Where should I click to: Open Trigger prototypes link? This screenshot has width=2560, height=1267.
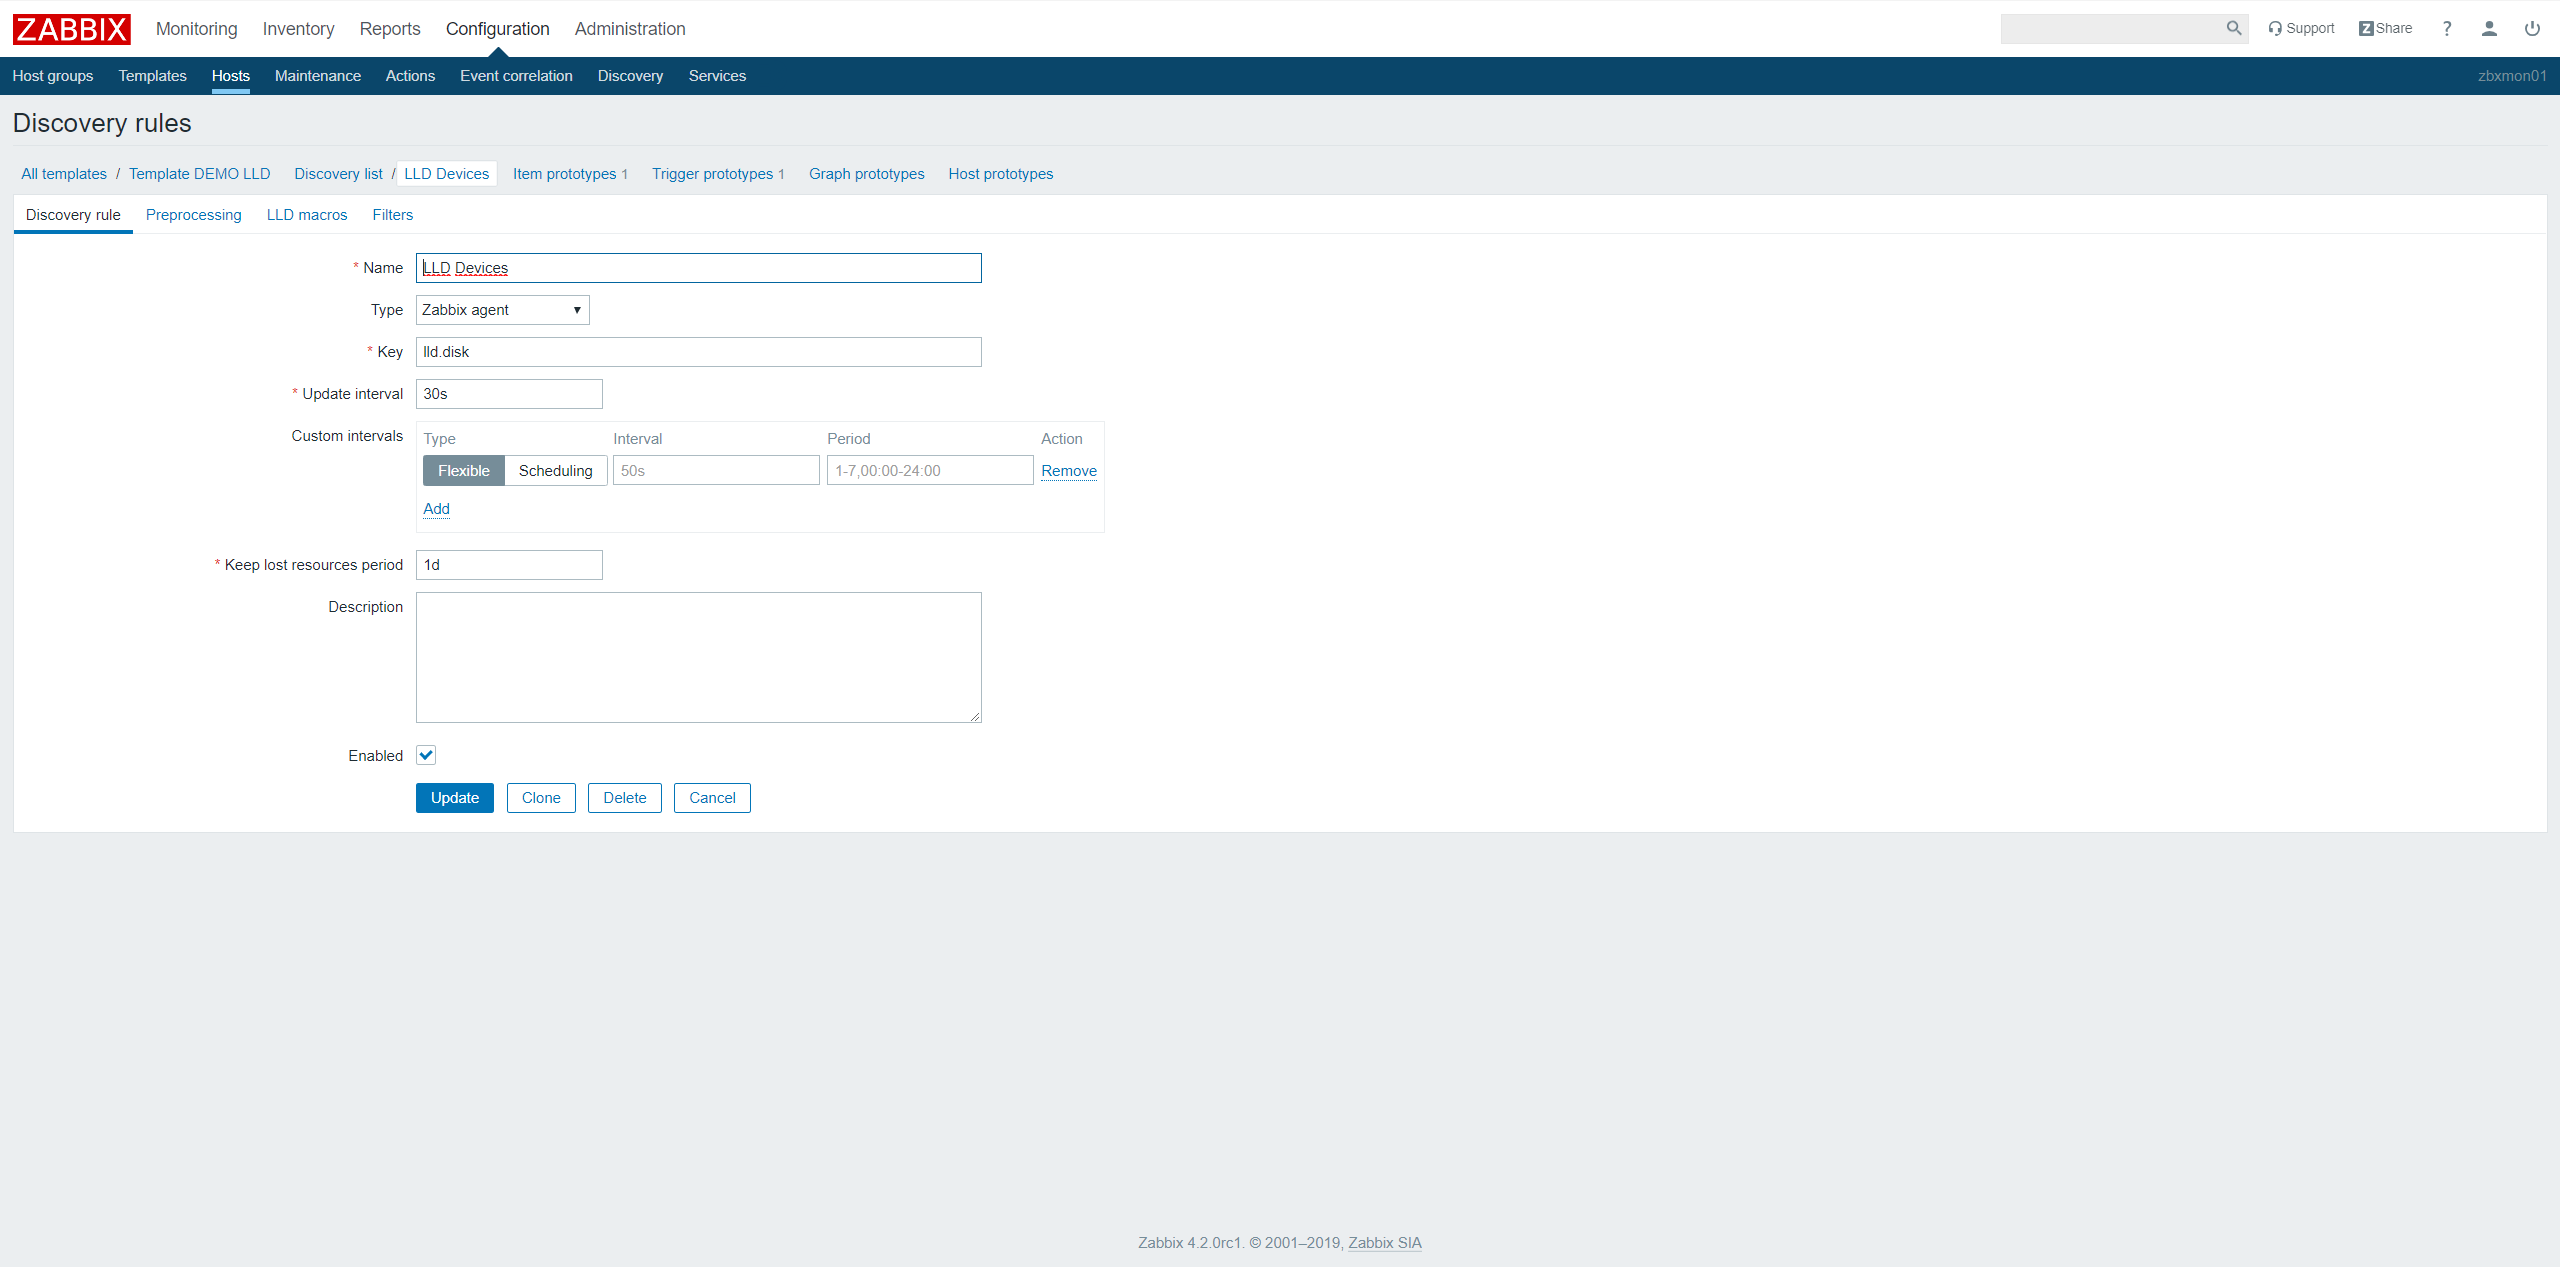(x=713, y=174)
